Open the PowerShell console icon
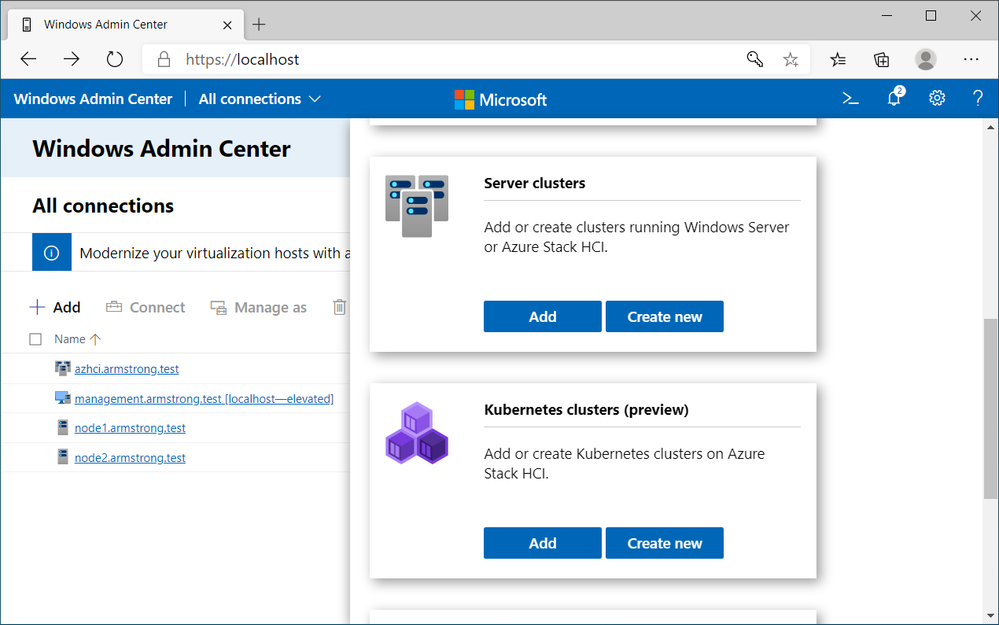Image resolution: width=999 pixels, height=625 pixels. pos(851,99)
